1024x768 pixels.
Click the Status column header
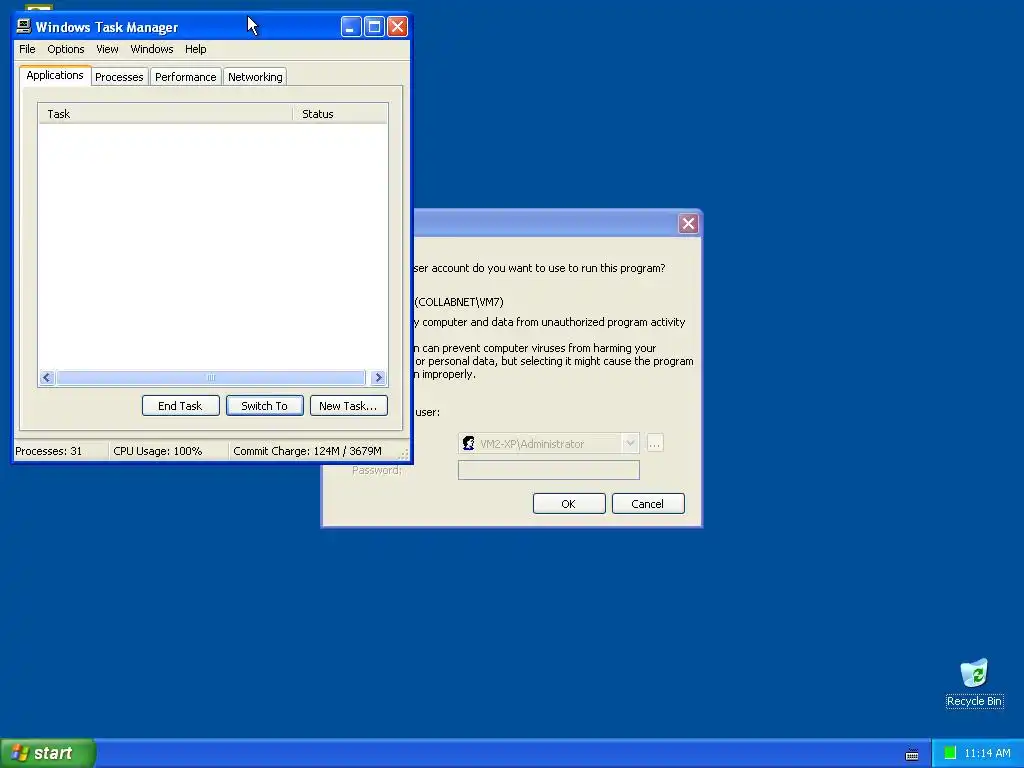tap(340, 114)
